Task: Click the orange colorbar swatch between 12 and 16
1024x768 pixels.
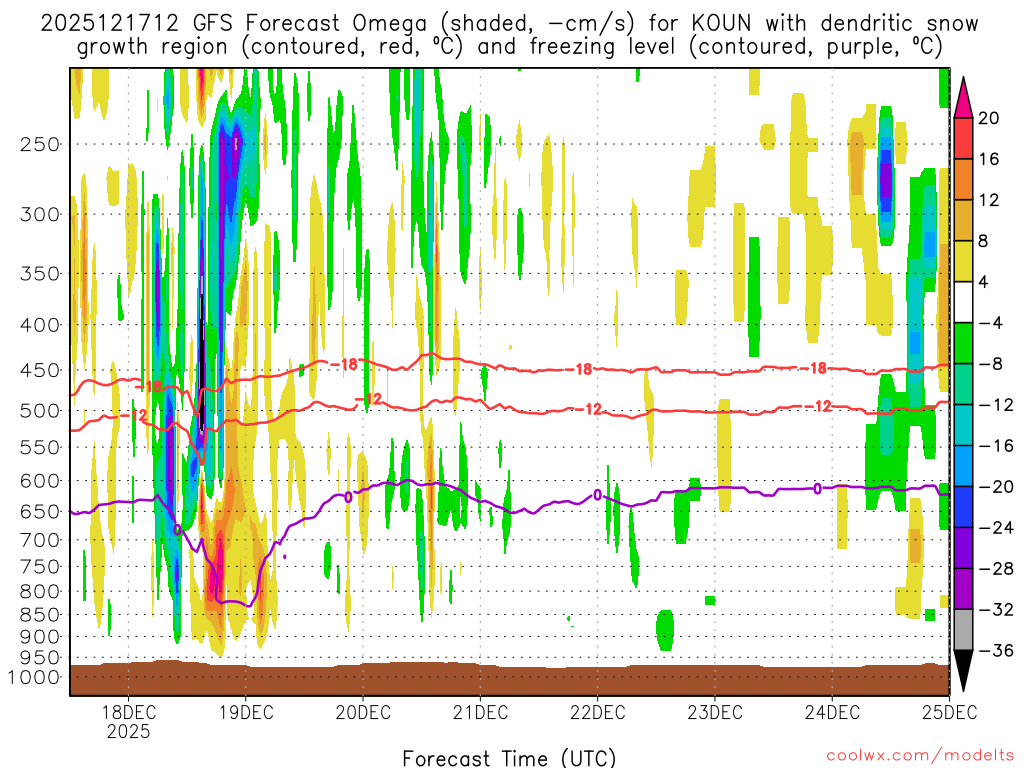Action: [x=963, y=180]
